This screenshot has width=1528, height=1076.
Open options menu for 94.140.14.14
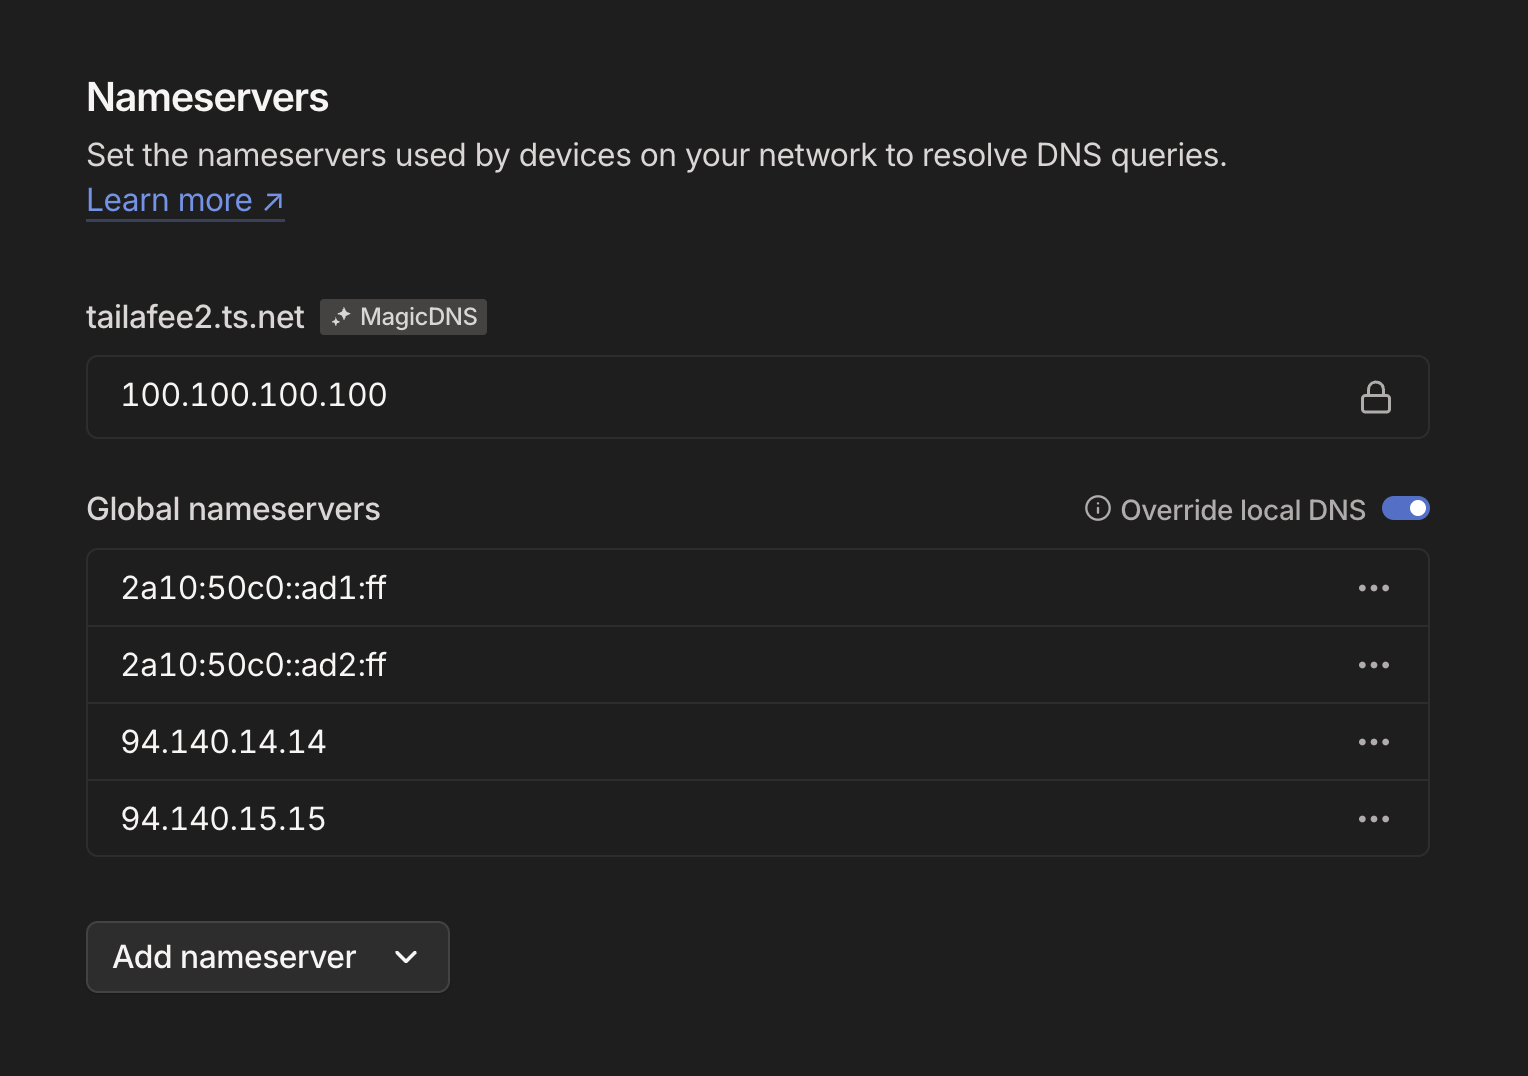click(x=1373, y=742)
